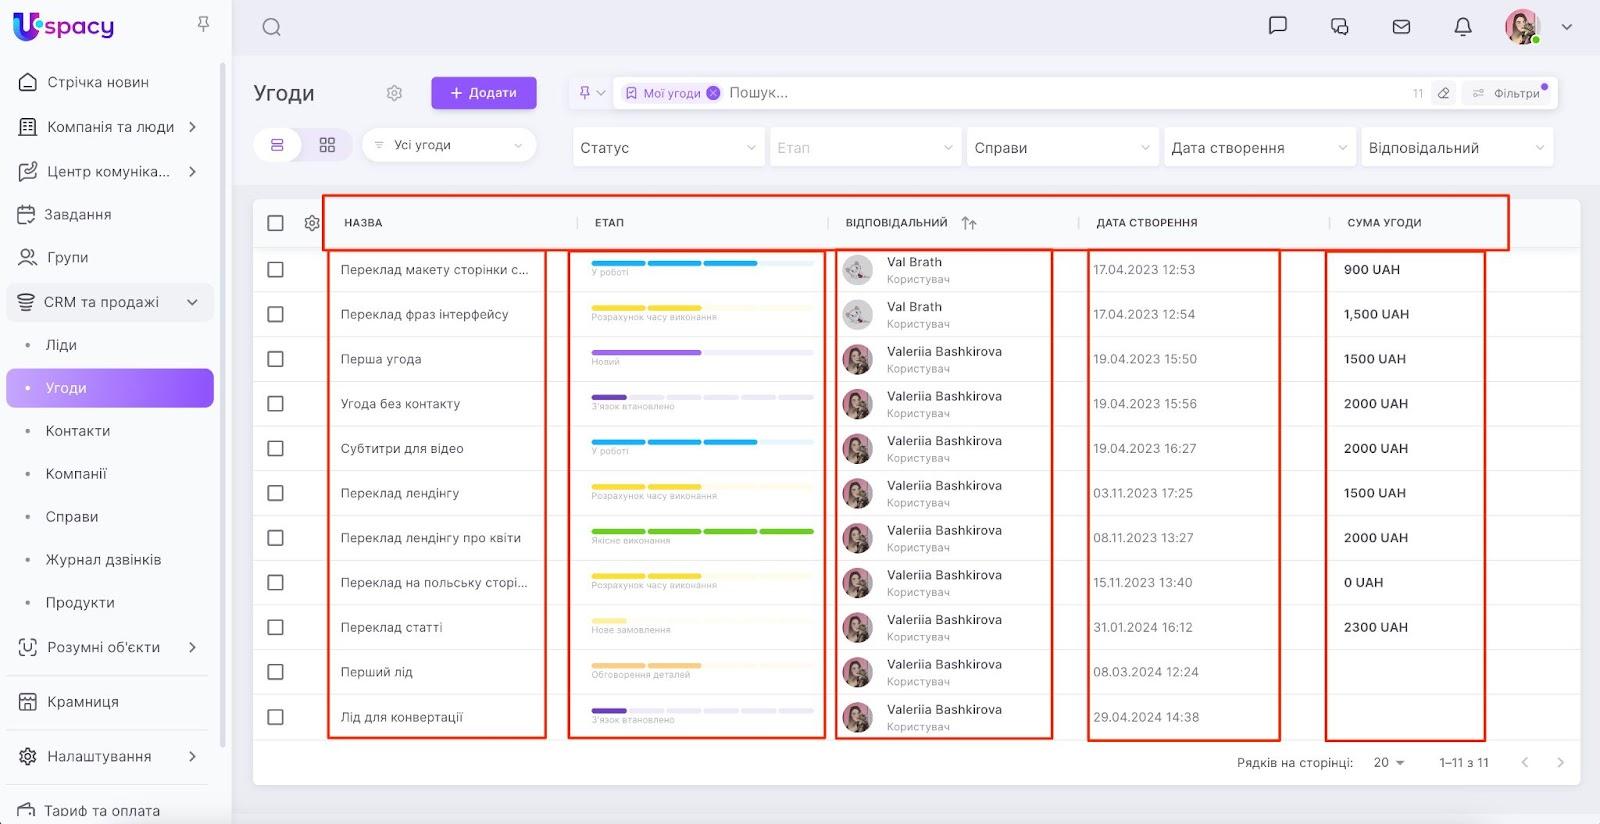Open the search magnifier icon

[x=271, y=28]
